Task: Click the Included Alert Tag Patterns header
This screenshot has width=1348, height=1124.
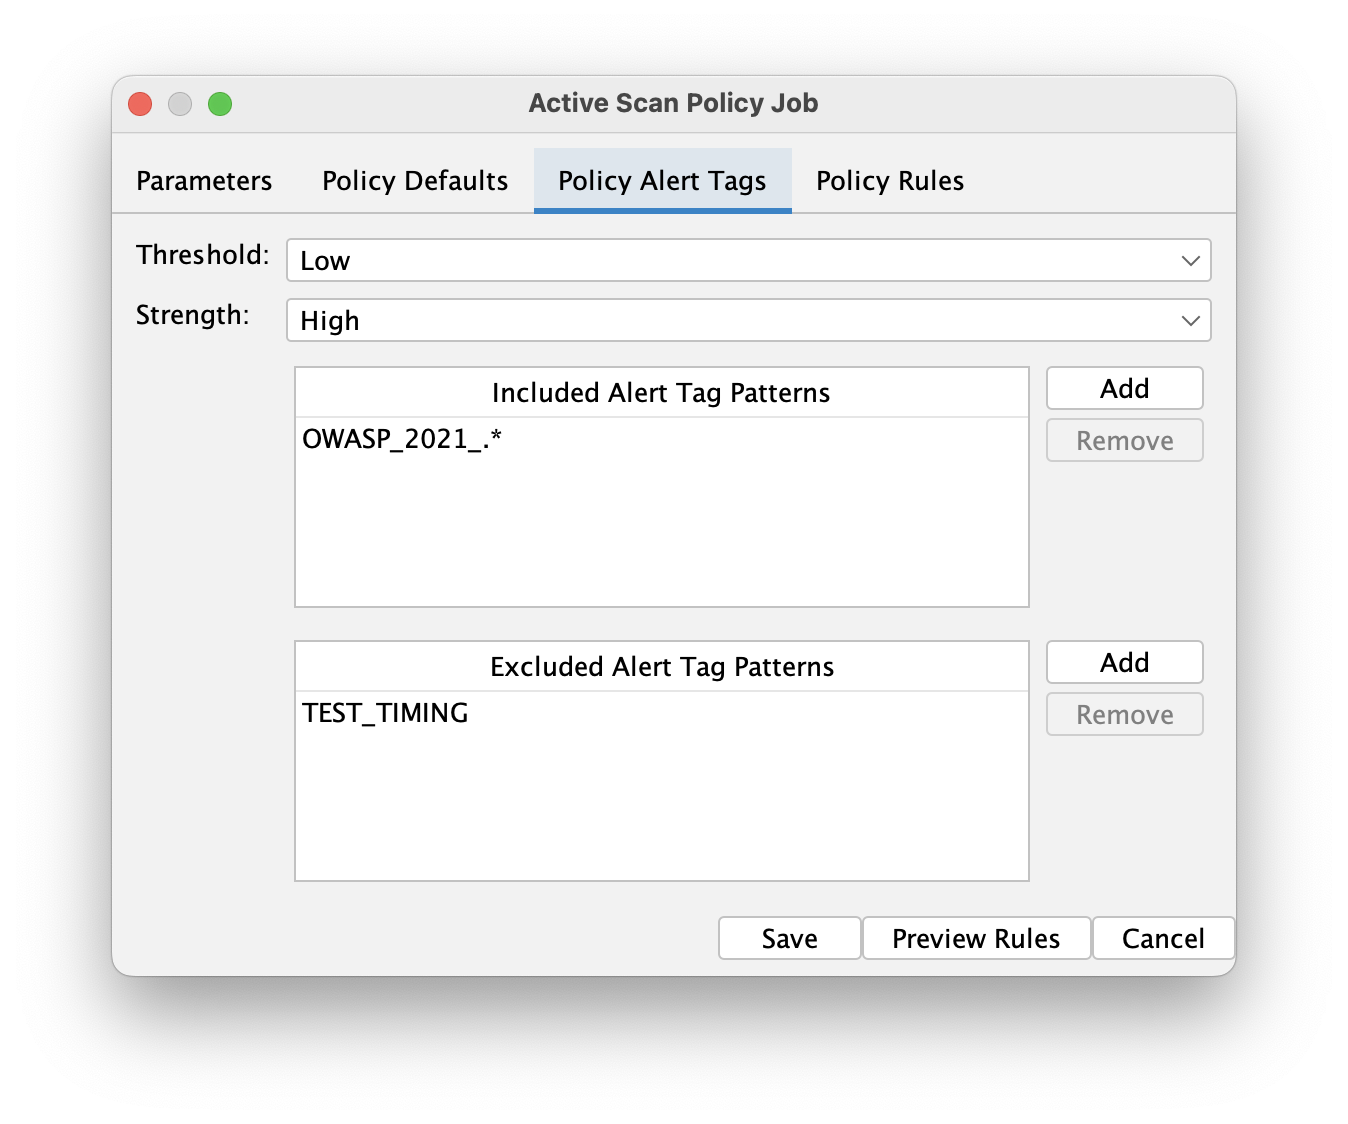Action: pyautogui.click(x=660, y=392)
